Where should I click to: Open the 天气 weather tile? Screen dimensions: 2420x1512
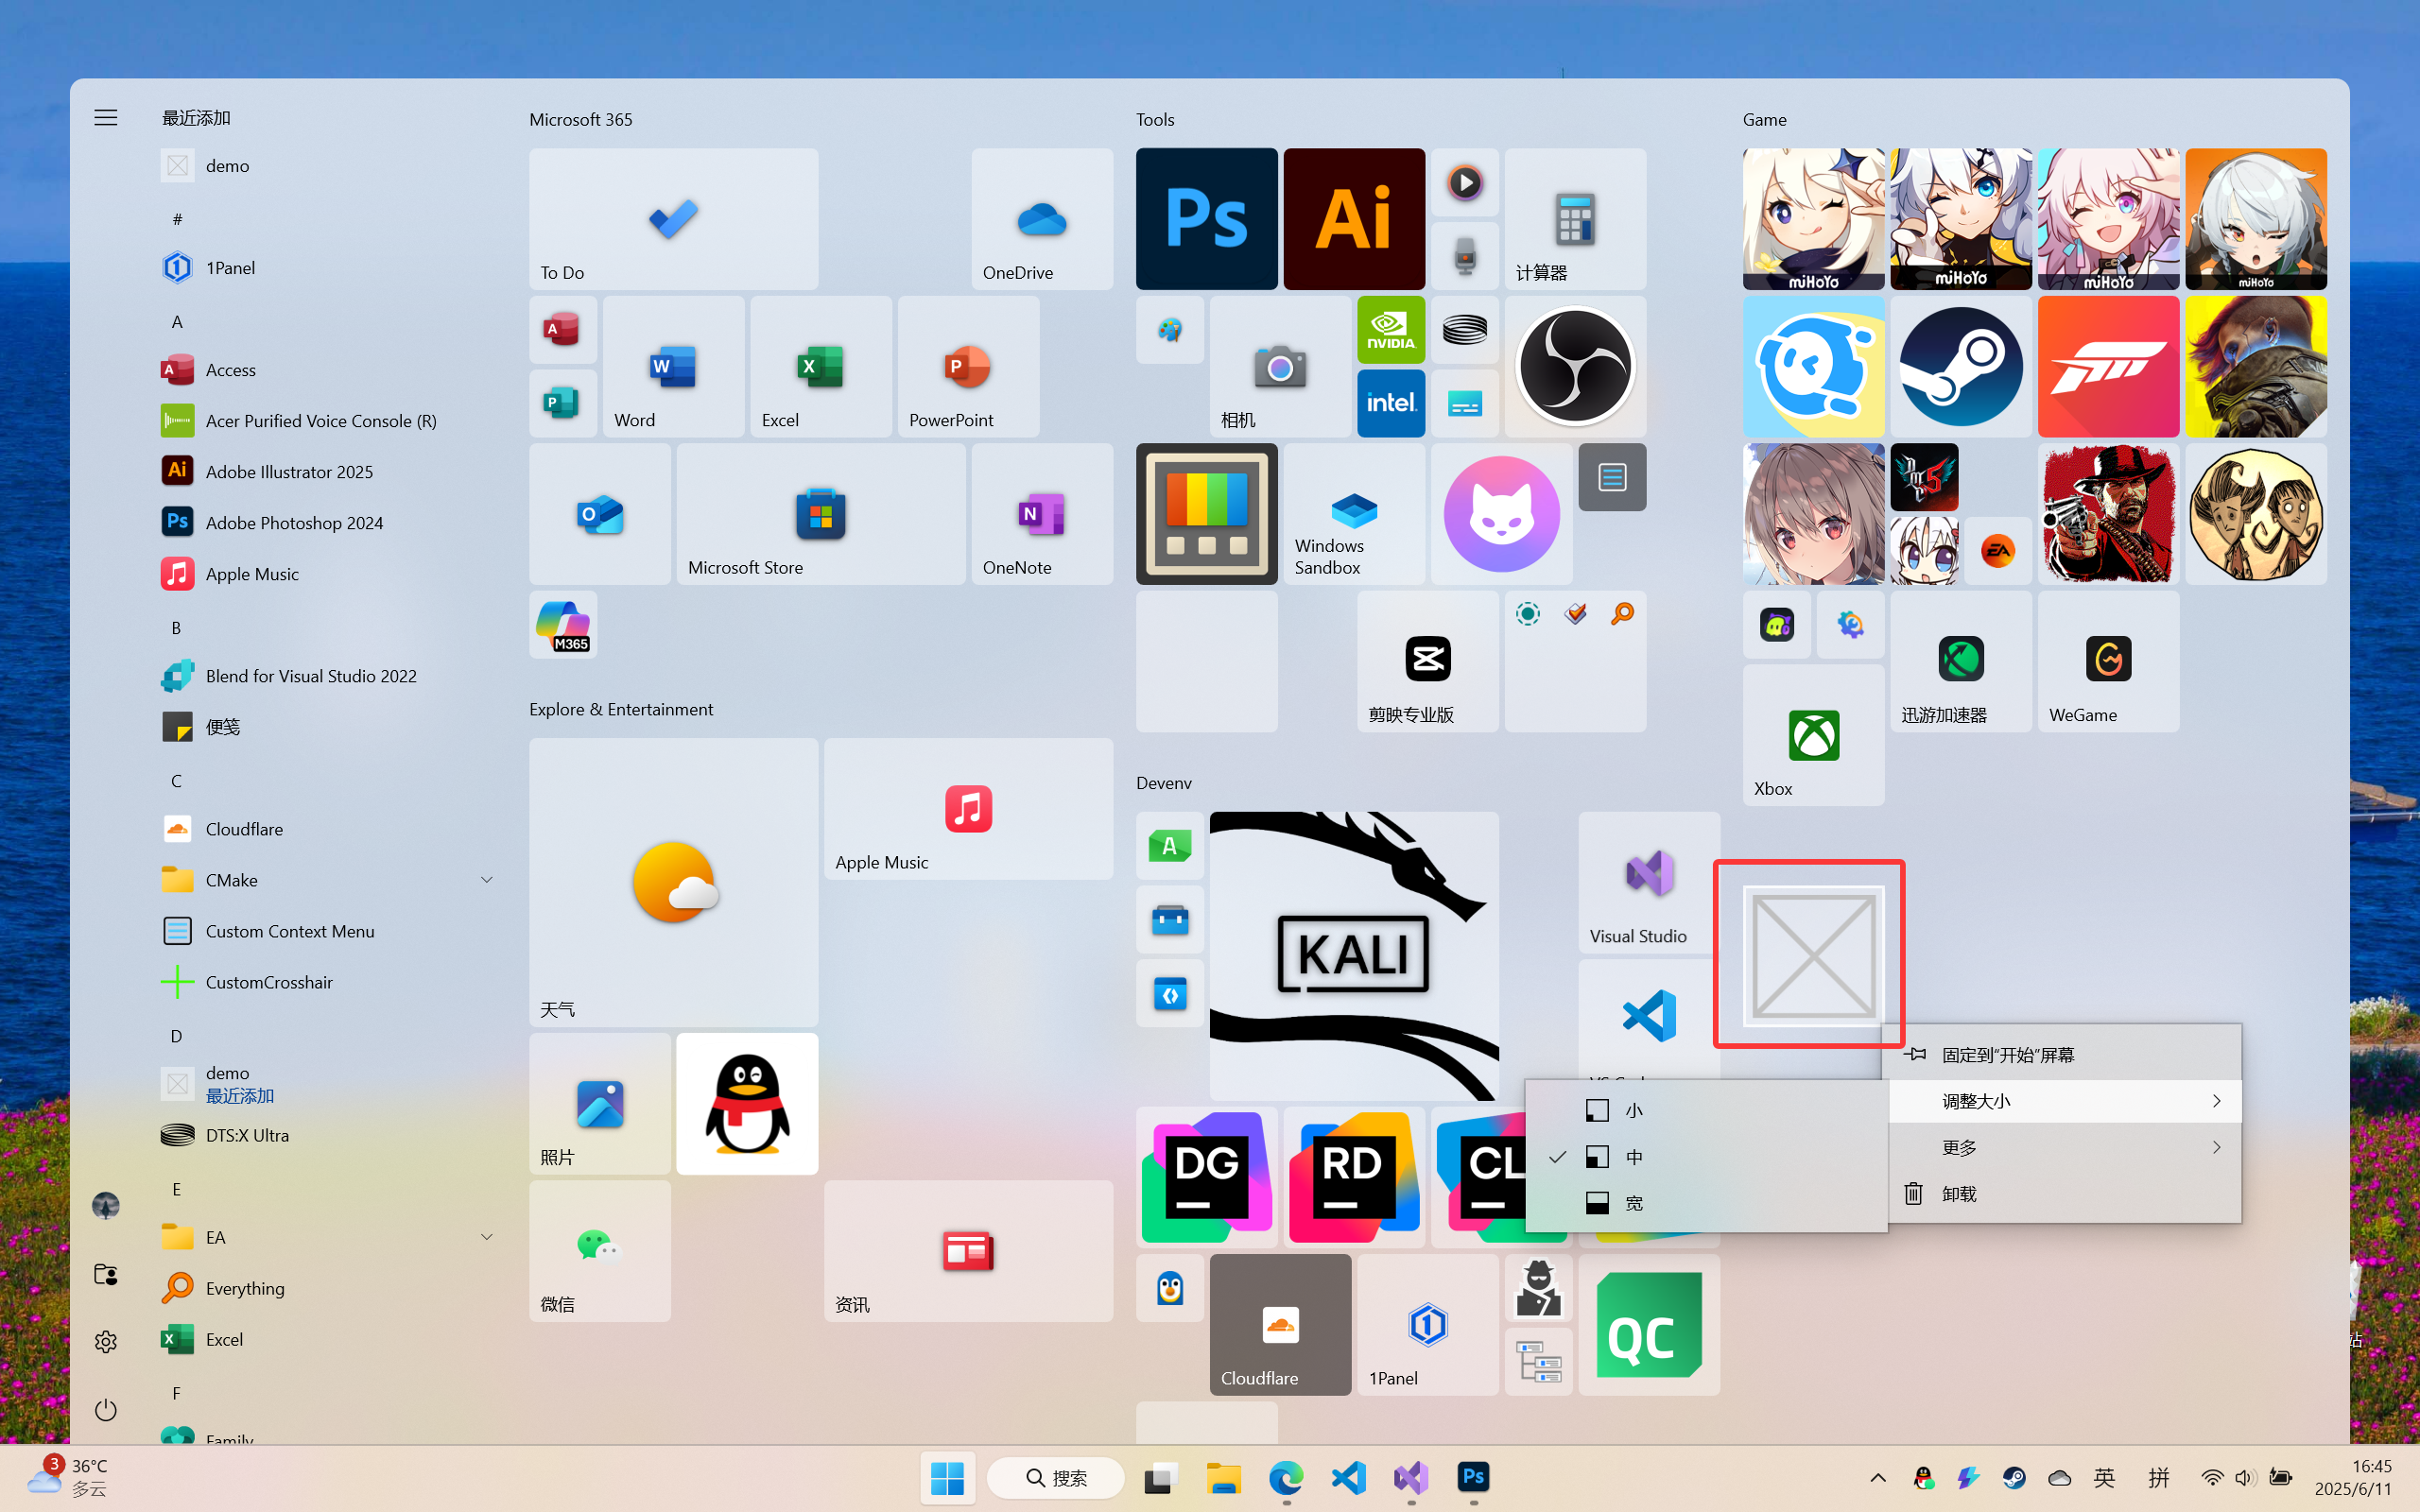[x=673, y=882]
